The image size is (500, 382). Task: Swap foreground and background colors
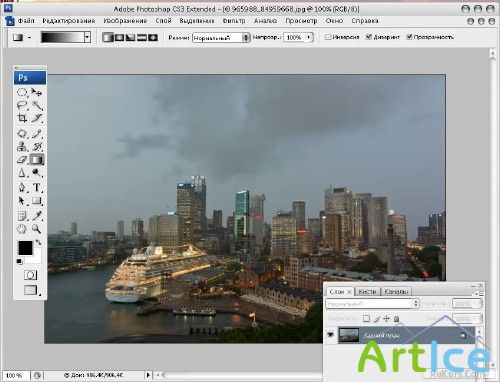pyautogui.click(x=38, y=243)
